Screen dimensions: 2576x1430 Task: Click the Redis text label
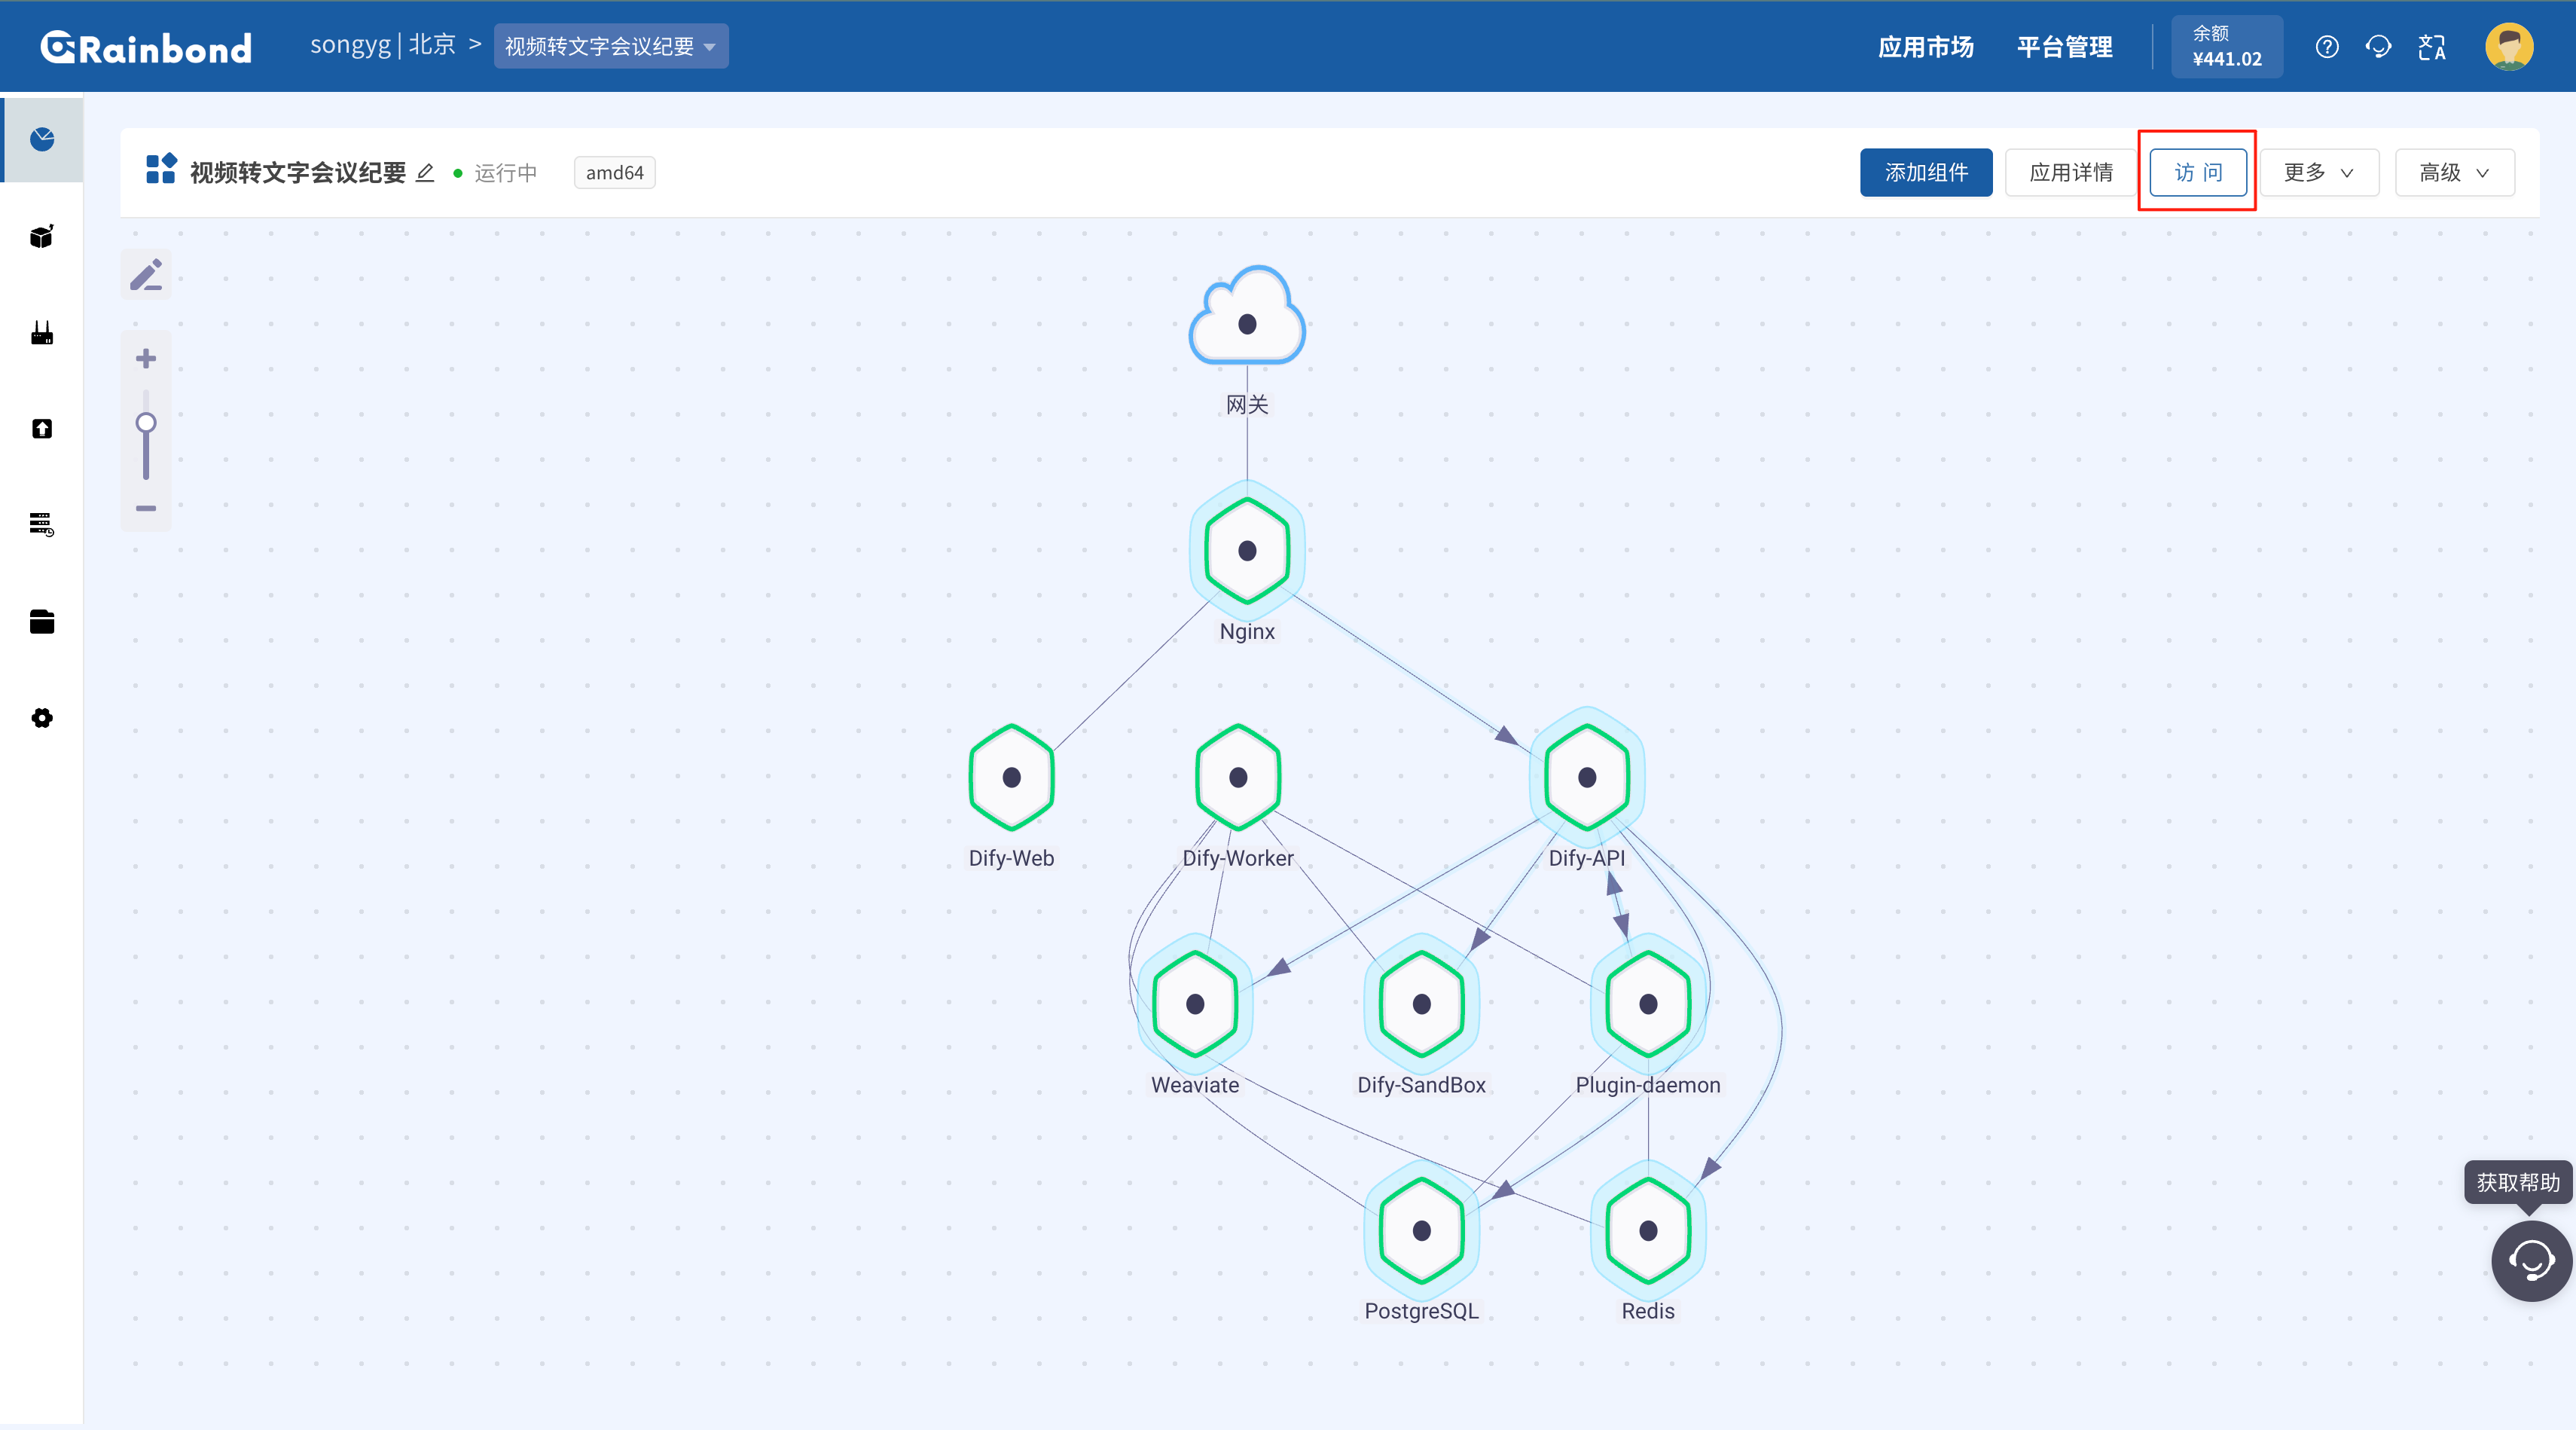point(1648,1311)
